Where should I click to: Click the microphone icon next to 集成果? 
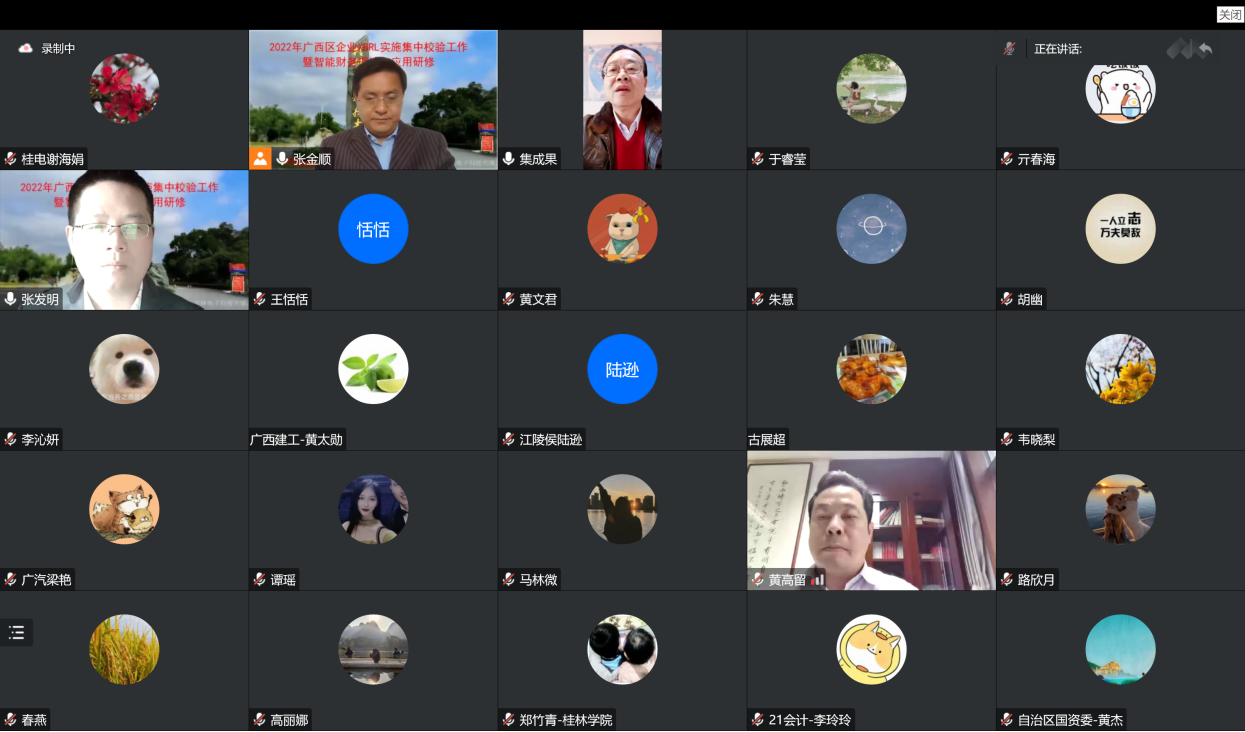pos(509,159)
